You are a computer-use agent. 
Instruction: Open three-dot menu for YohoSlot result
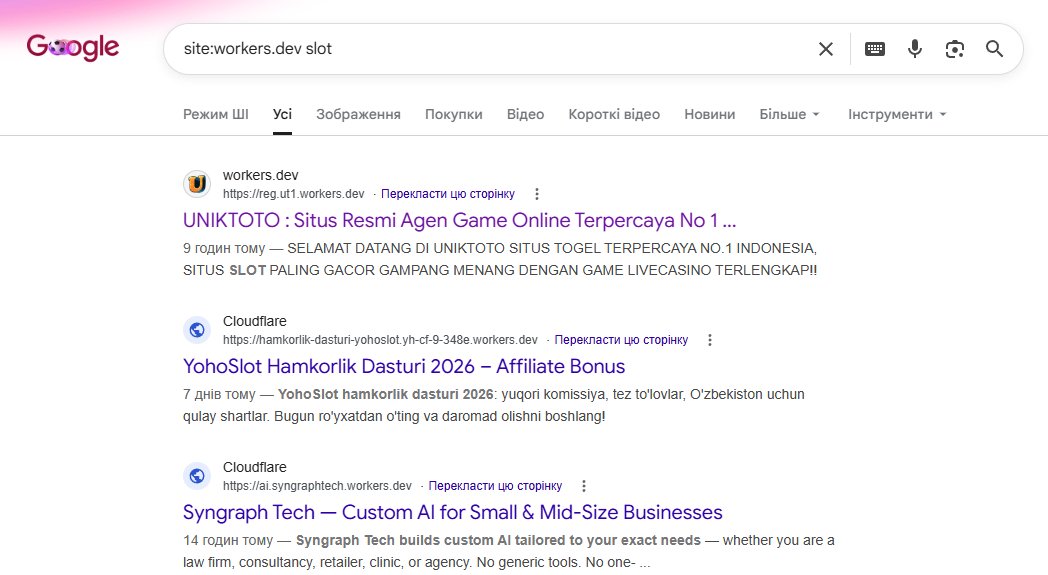click(710, 340)
